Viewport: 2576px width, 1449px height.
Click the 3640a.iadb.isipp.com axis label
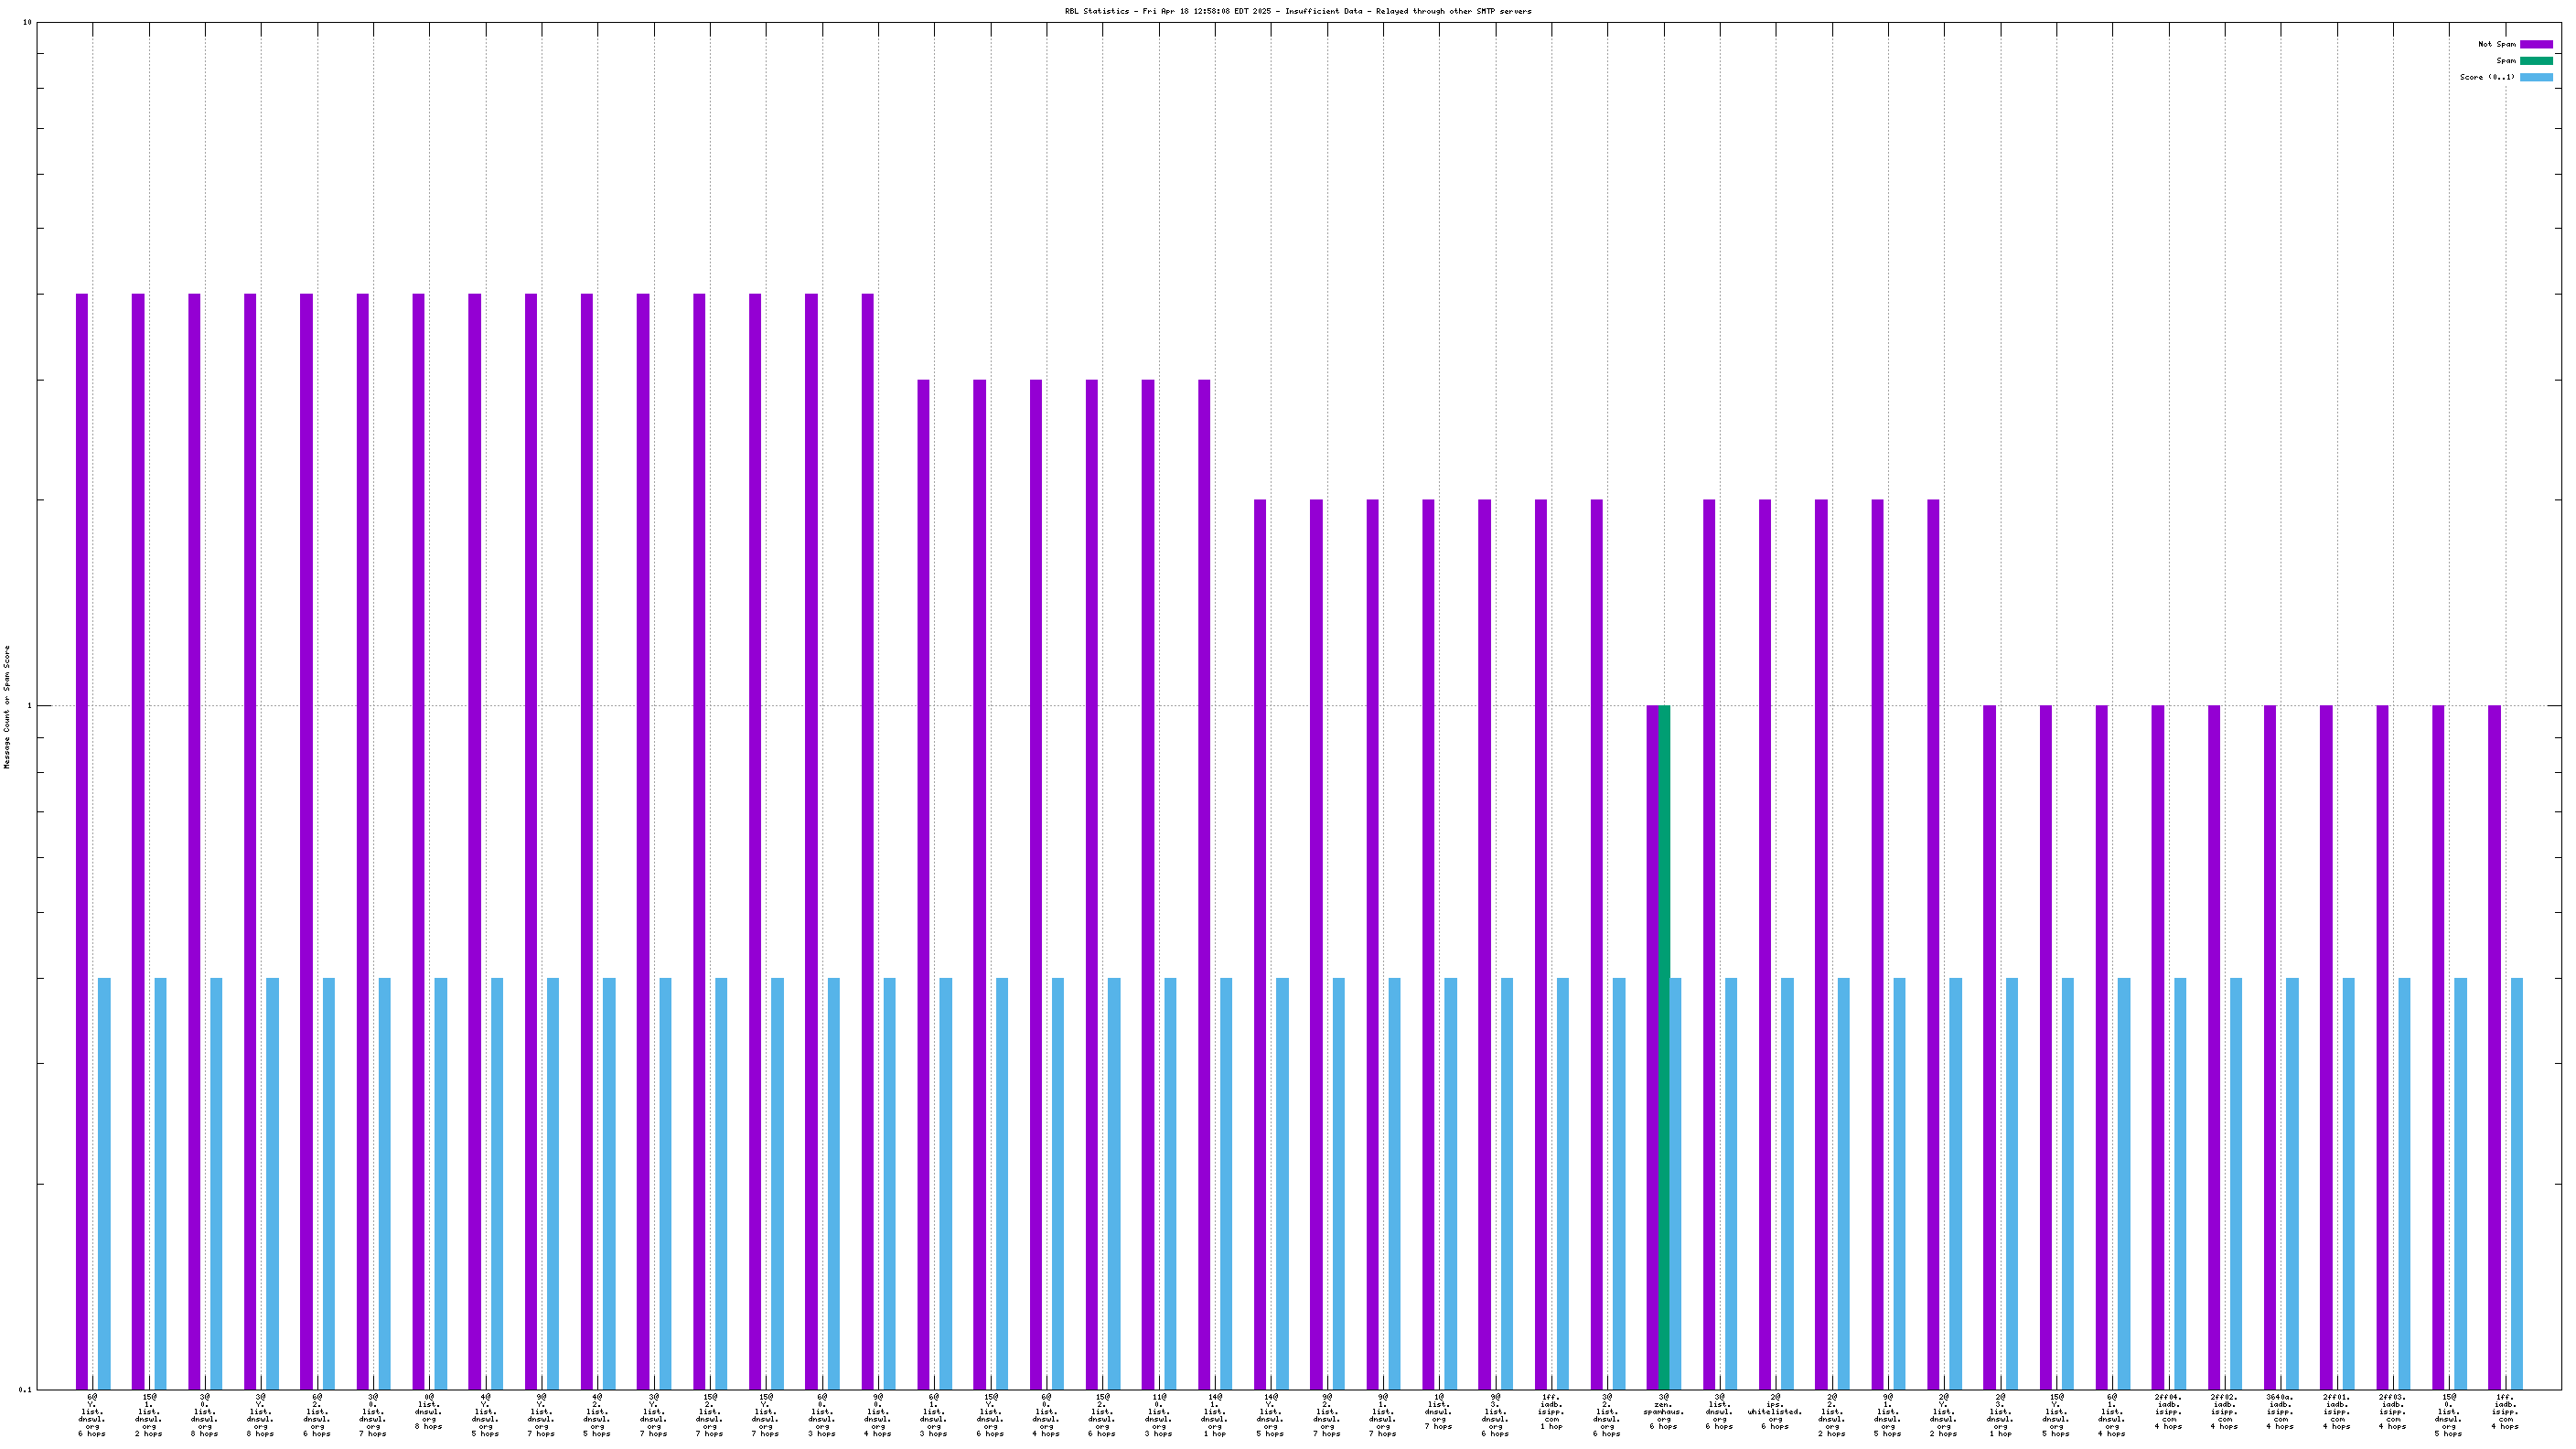[x=2280, y=1411]
